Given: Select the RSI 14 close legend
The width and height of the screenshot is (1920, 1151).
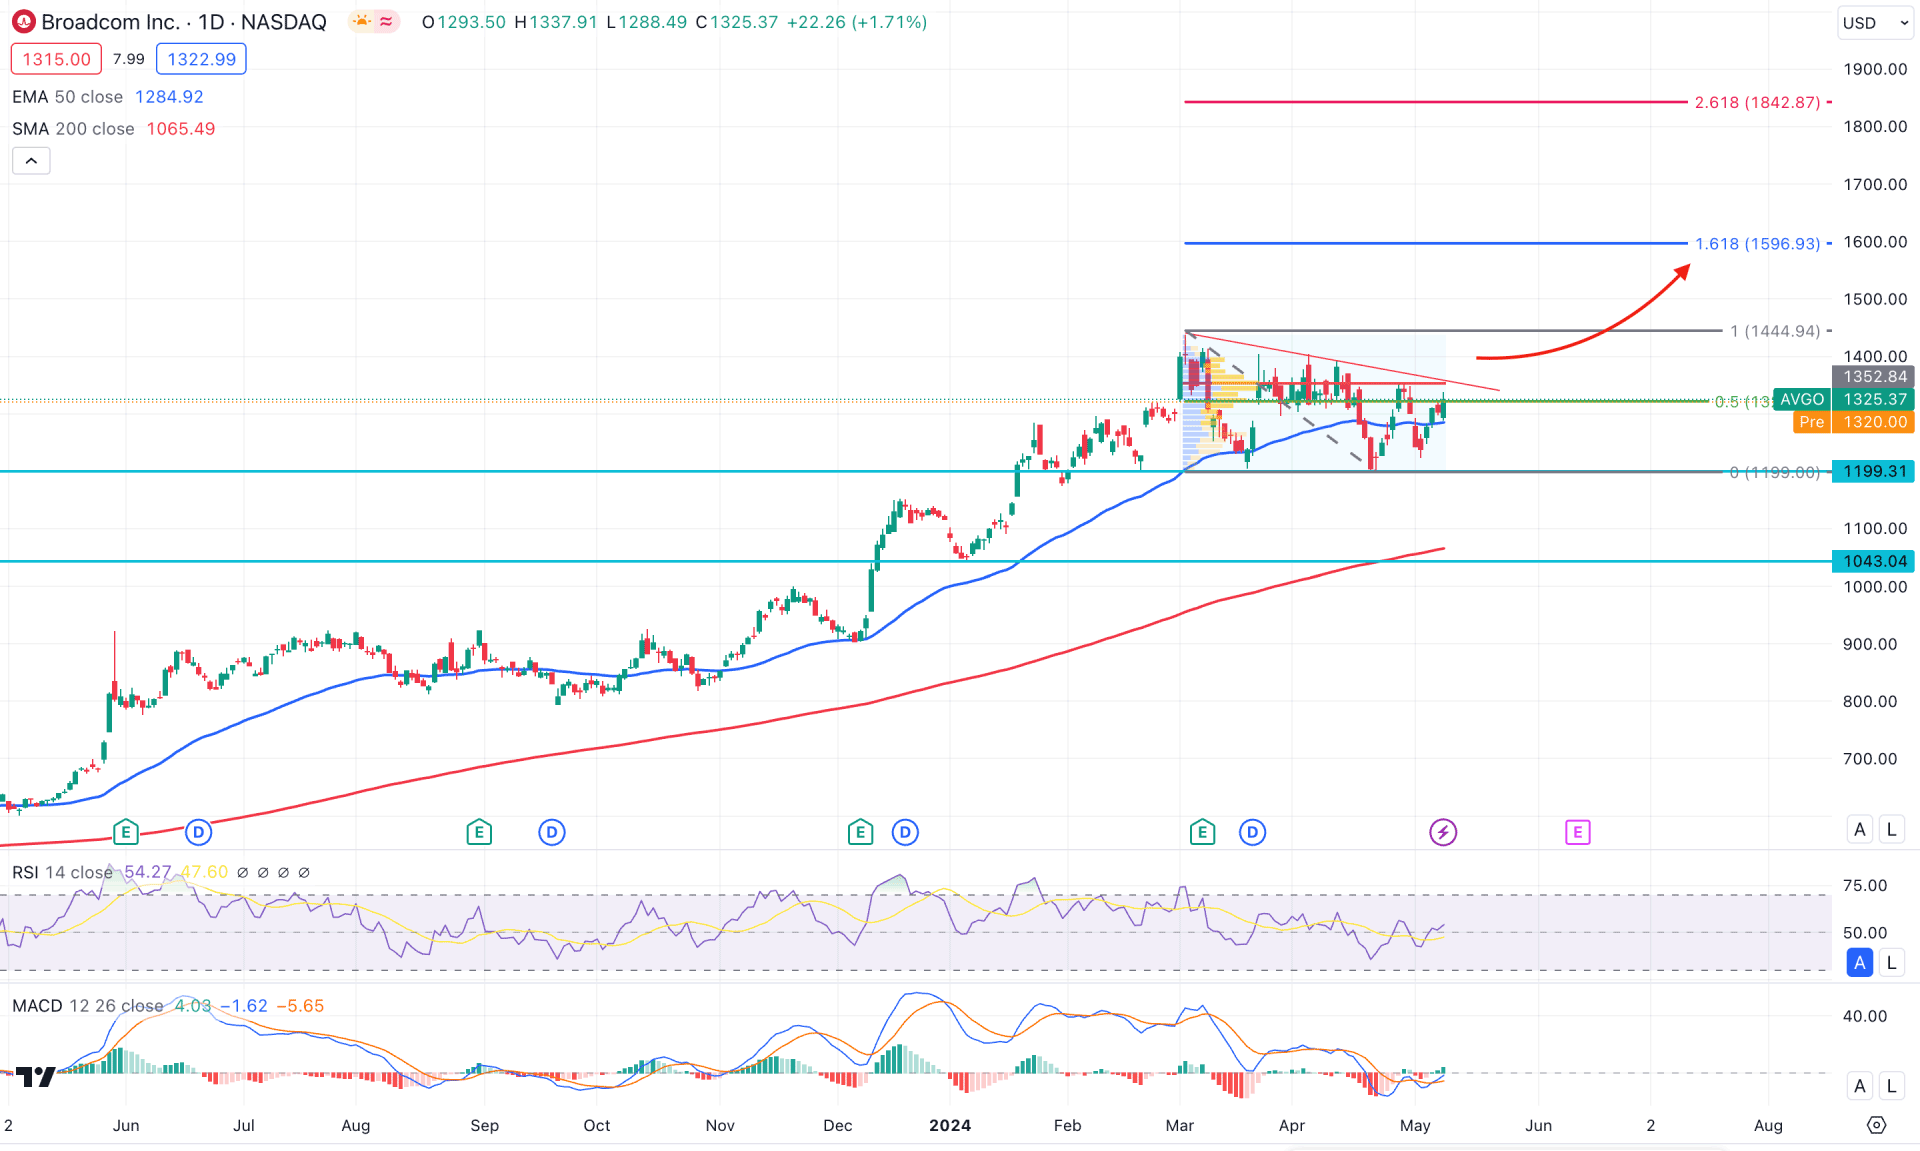Looking at the screenshot, I should click(x=62, y=872).
